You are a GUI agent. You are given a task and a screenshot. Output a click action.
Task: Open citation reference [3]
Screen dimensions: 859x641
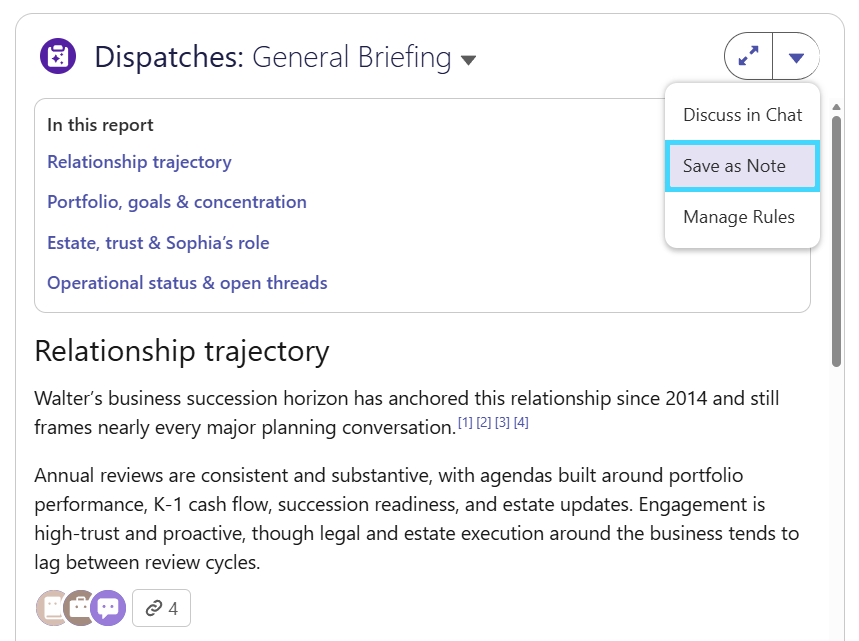pos(502,422)
